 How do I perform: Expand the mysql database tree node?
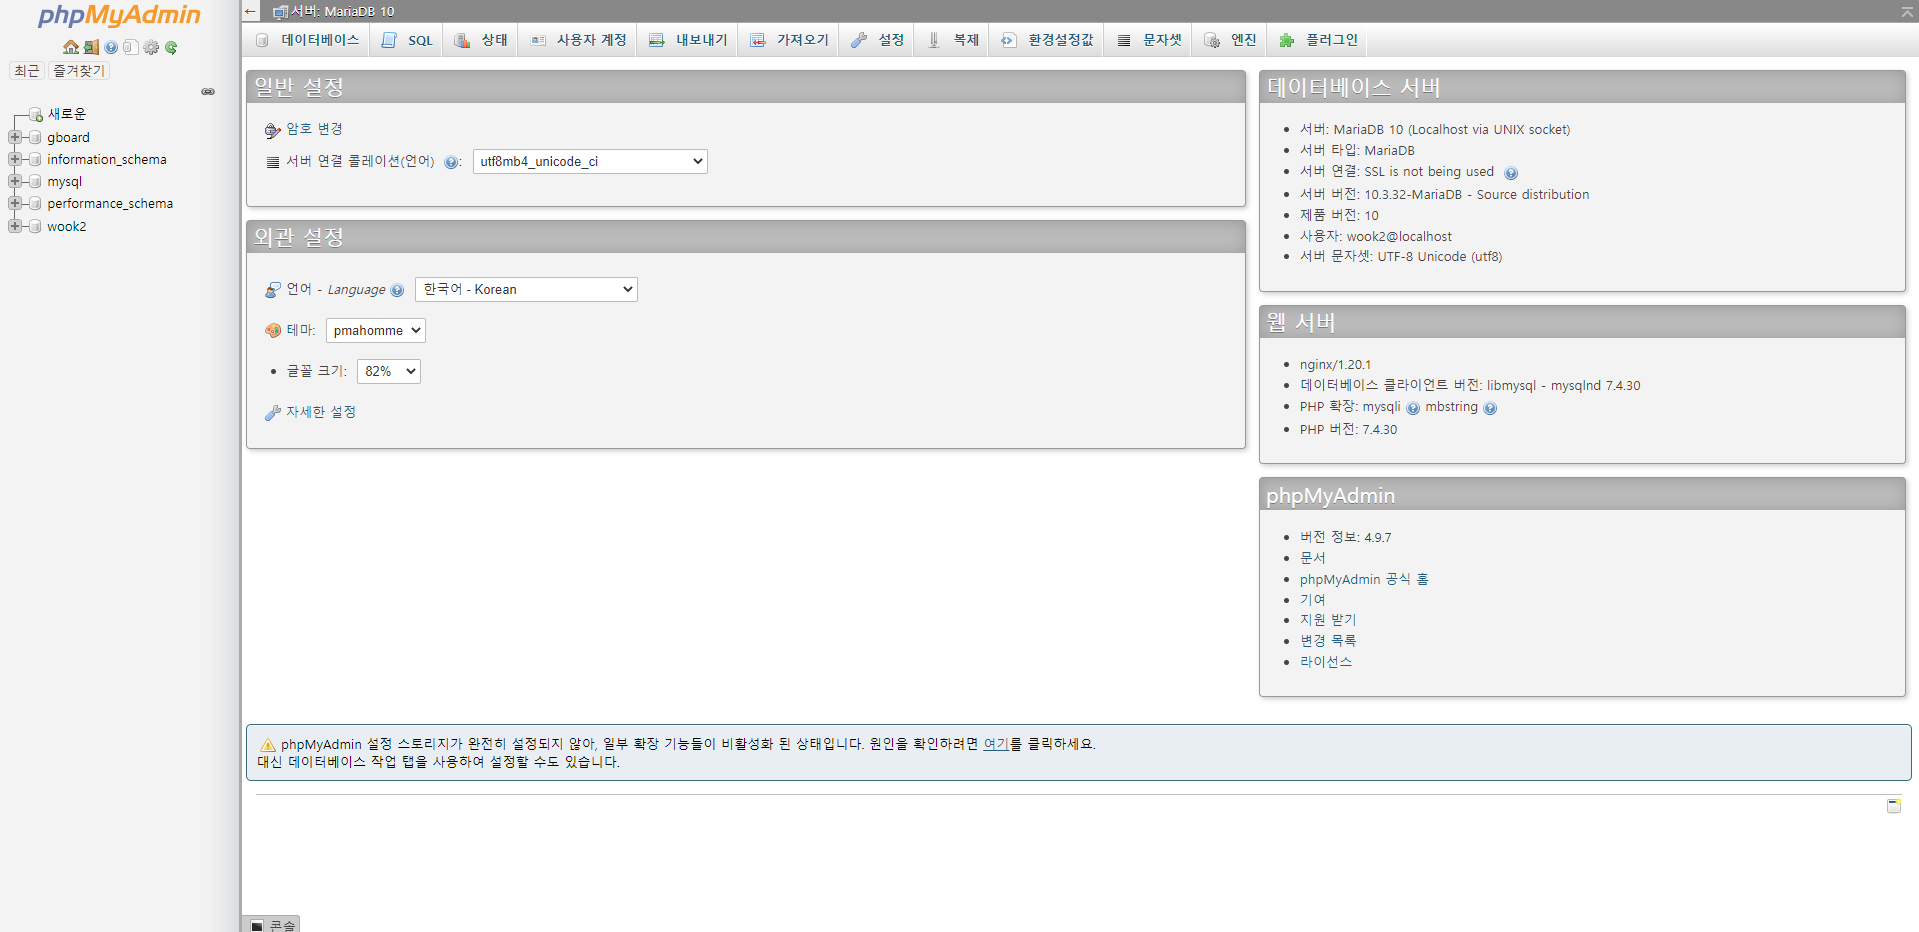(x=15, y=181)
